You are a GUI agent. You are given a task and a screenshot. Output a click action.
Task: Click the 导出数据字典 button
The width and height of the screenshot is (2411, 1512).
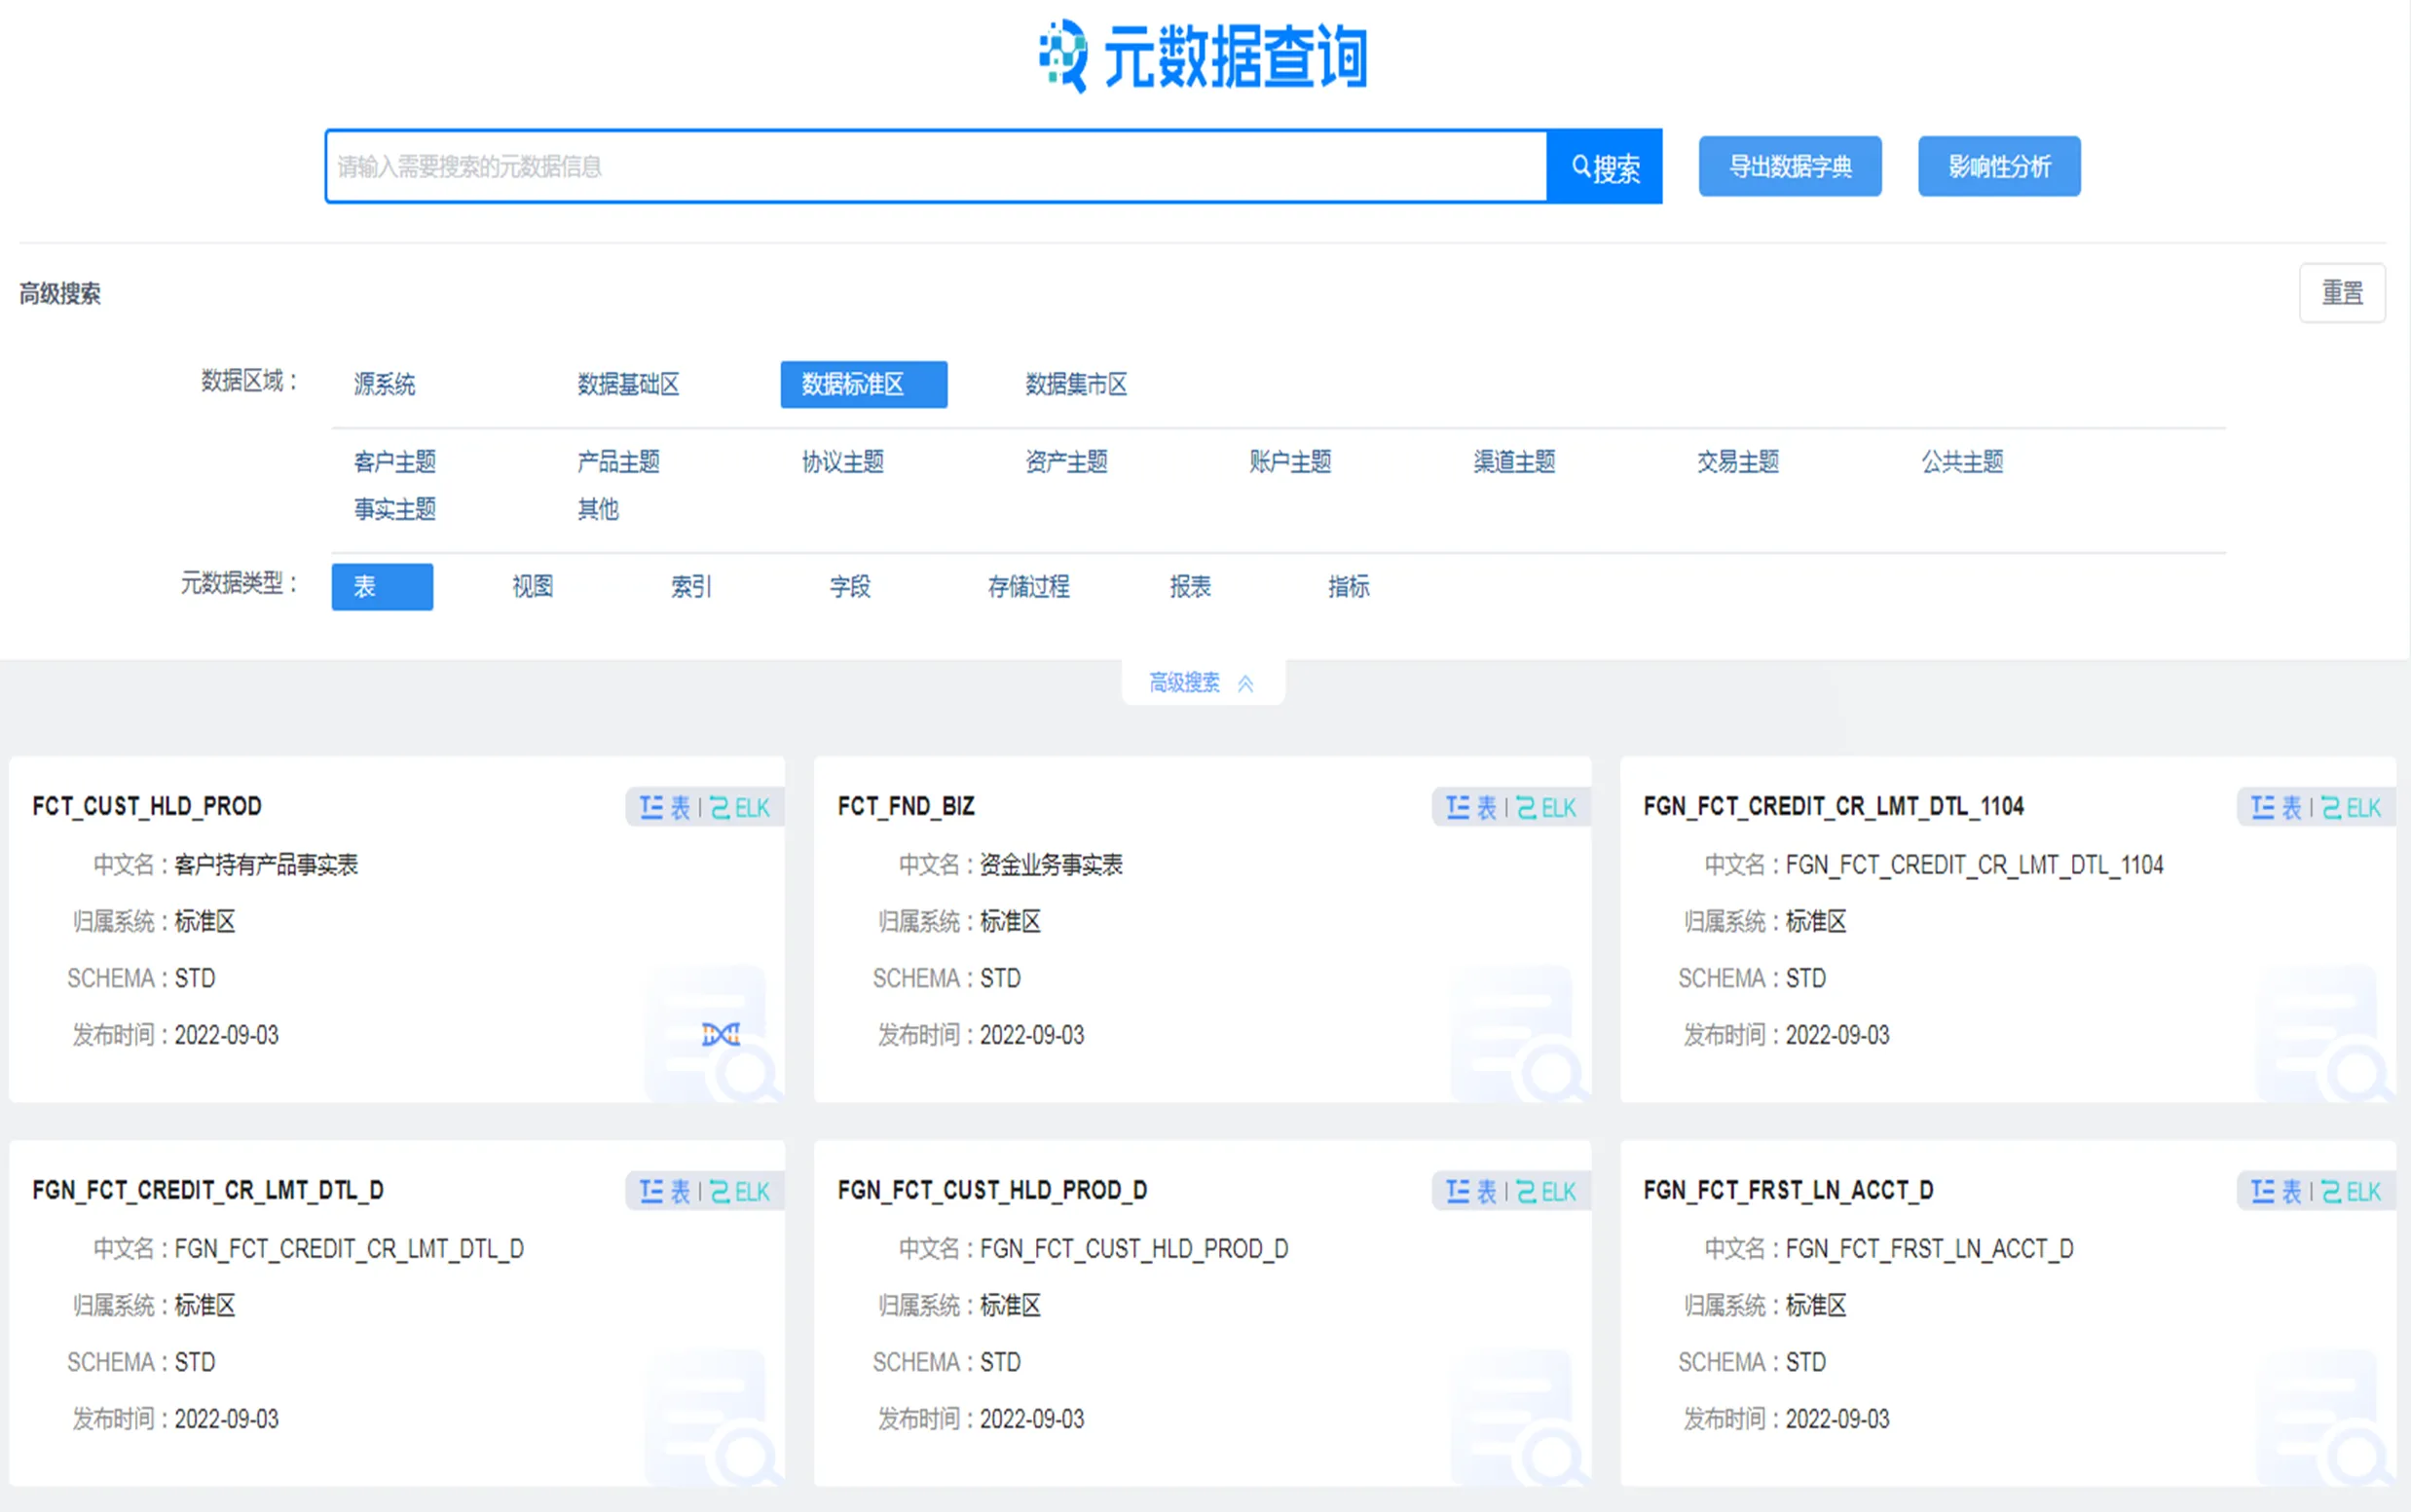pos(1789,166)
